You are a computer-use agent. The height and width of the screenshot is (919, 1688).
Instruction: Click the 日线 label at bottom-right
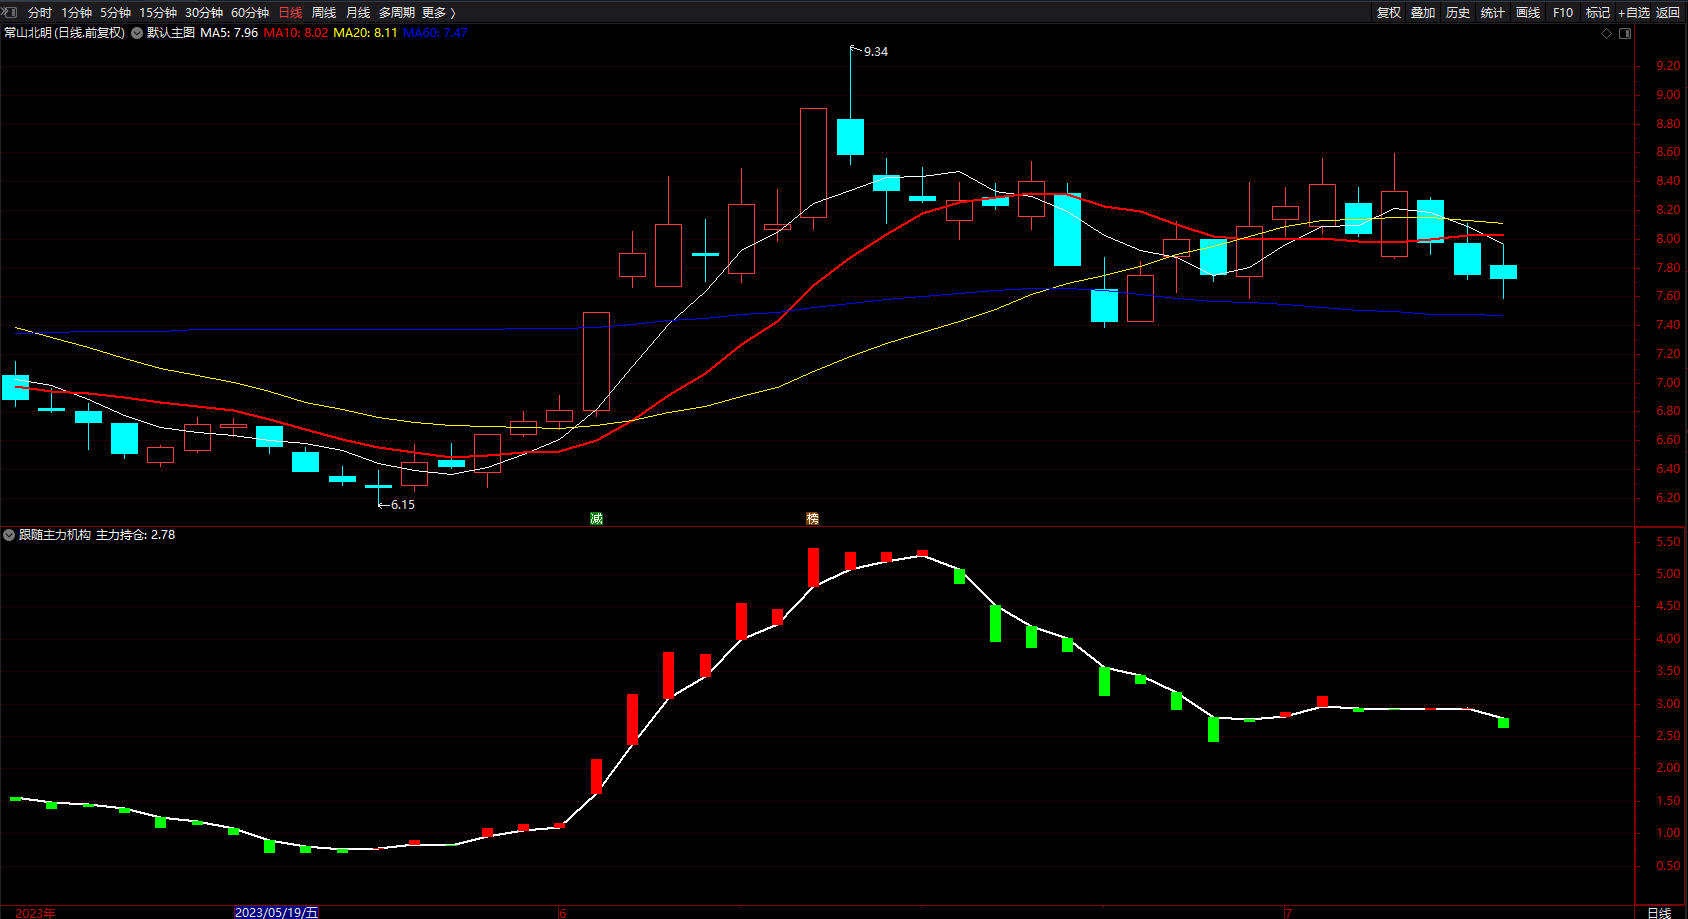(1659, 912)
